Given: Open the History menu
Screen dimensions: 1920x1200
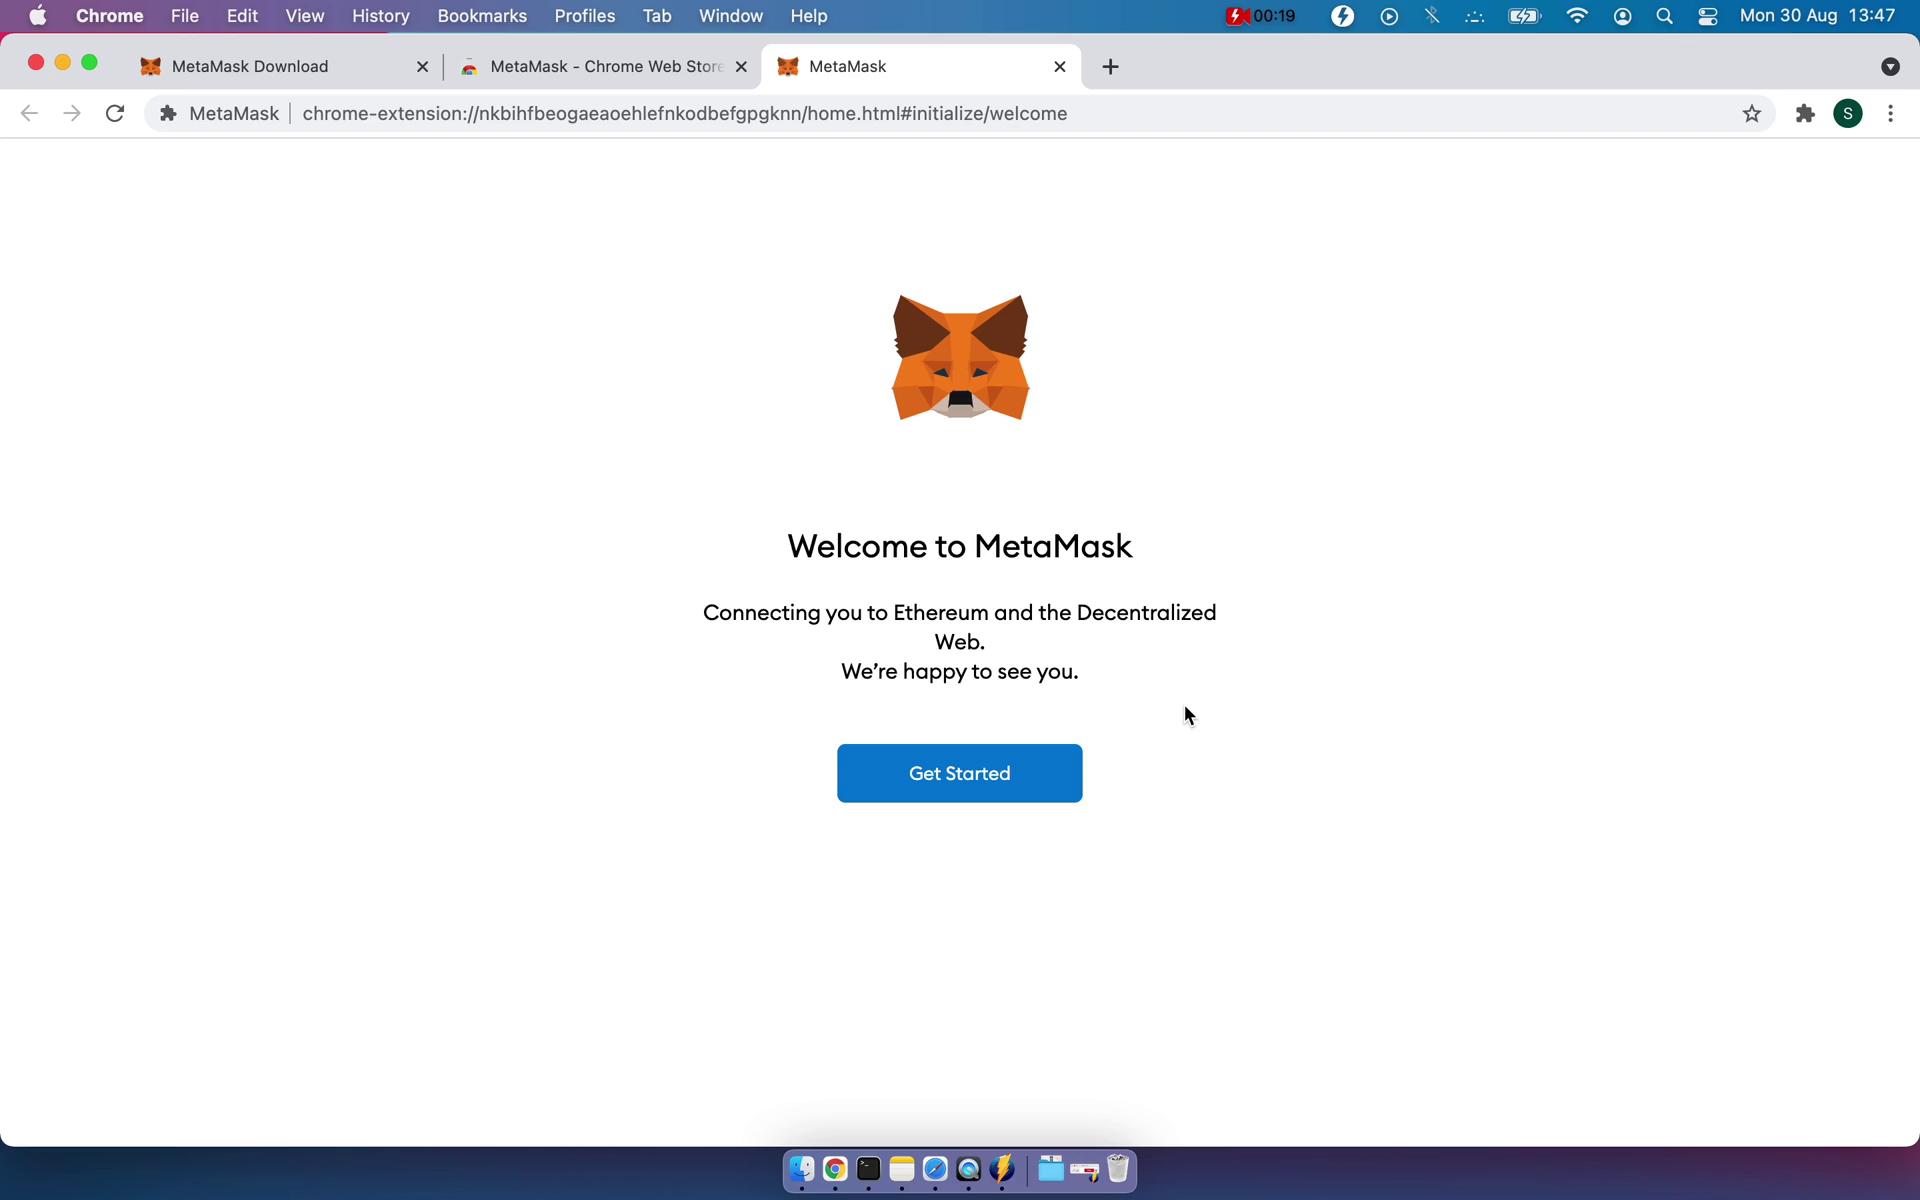Looking at the screenshot, I should point(380,16).
